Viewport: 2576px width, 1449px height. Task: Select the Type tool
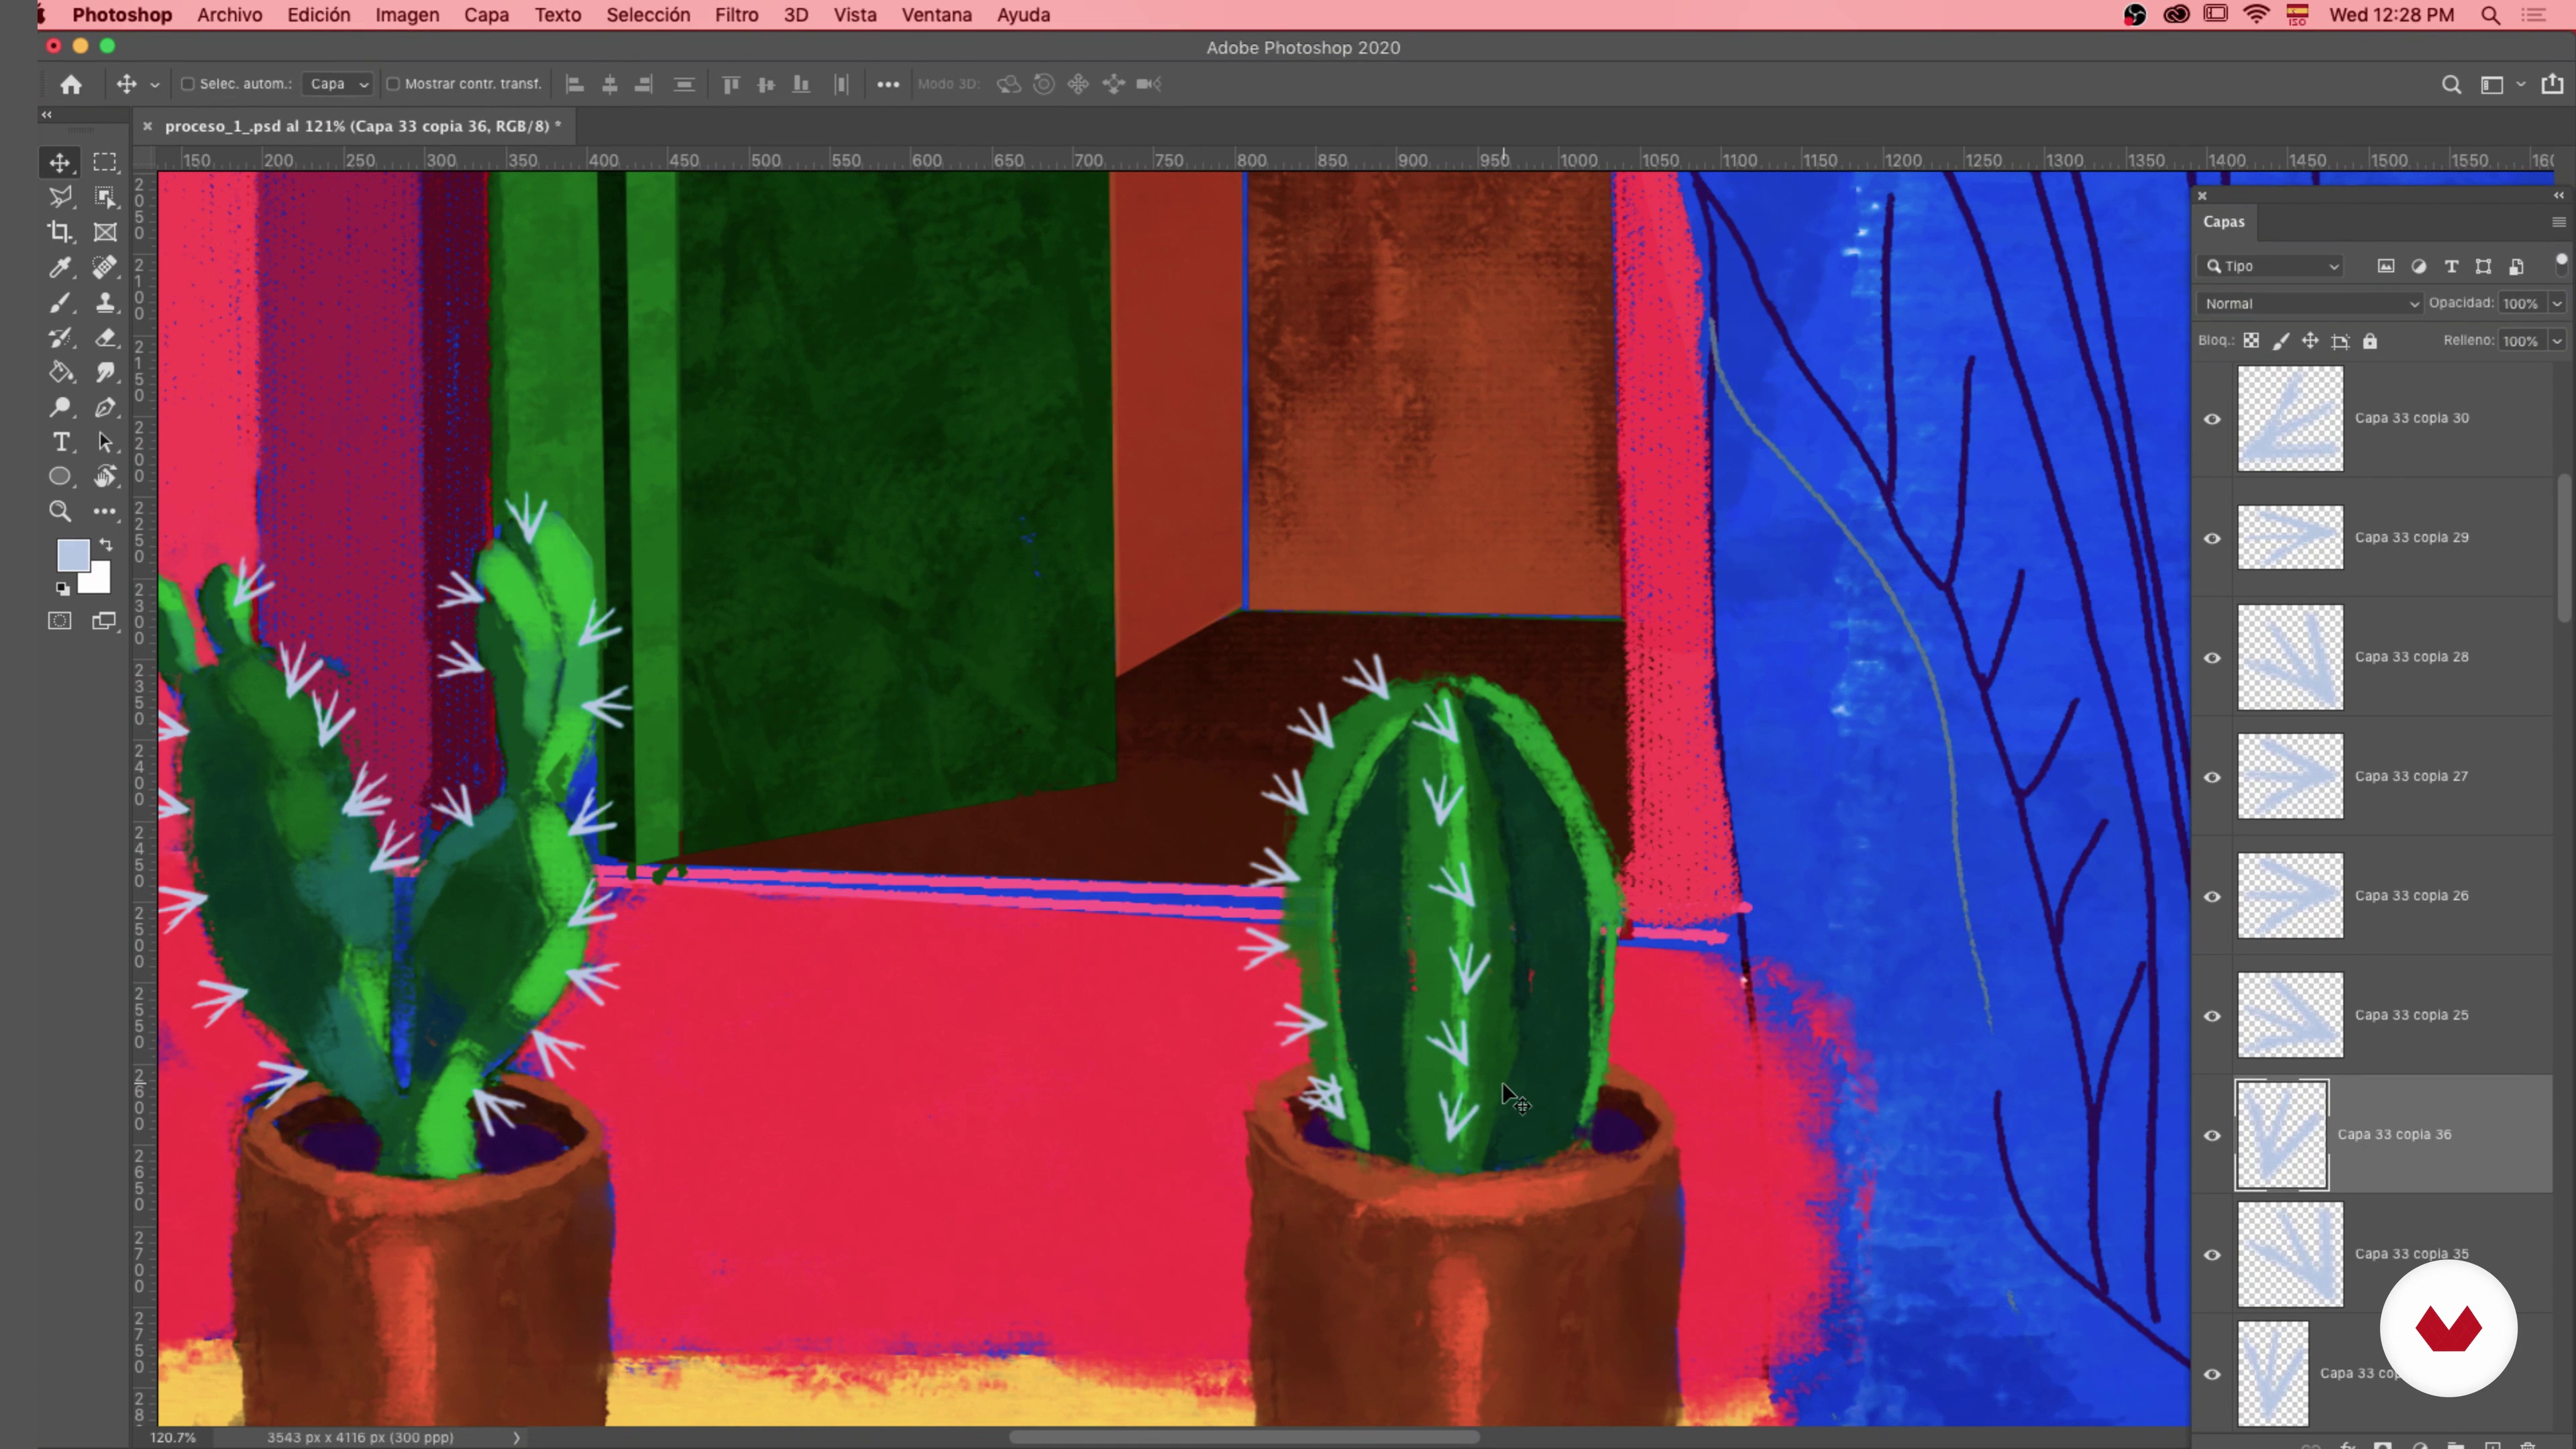60,442
